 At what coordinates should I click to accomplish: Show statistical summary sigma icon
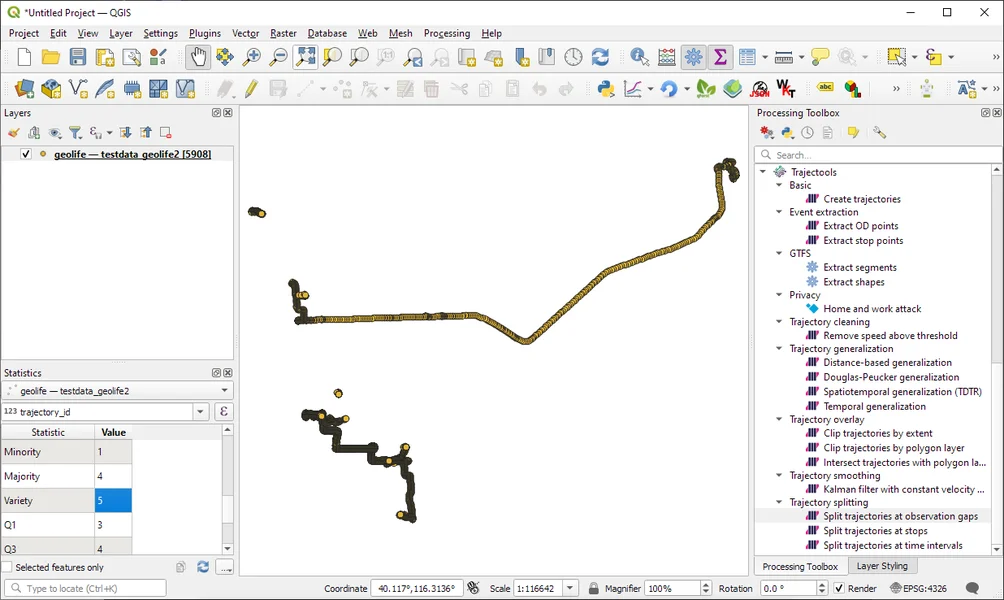720,57
